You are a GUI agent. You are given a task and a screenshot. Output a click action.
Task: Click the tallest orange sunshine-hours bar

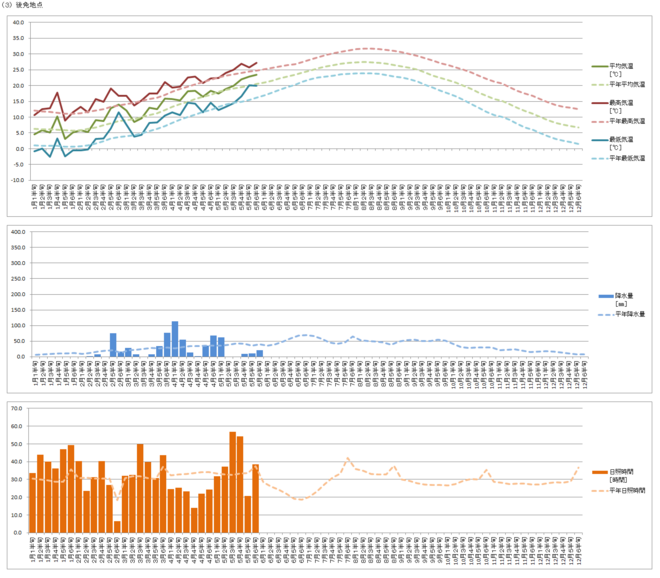232,482
